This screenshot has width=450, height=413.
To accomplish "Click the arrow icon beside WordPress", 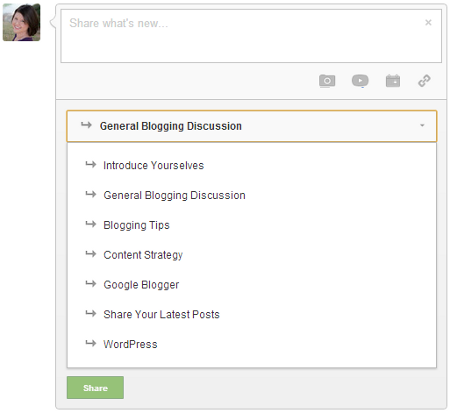I will coord(91,343).
